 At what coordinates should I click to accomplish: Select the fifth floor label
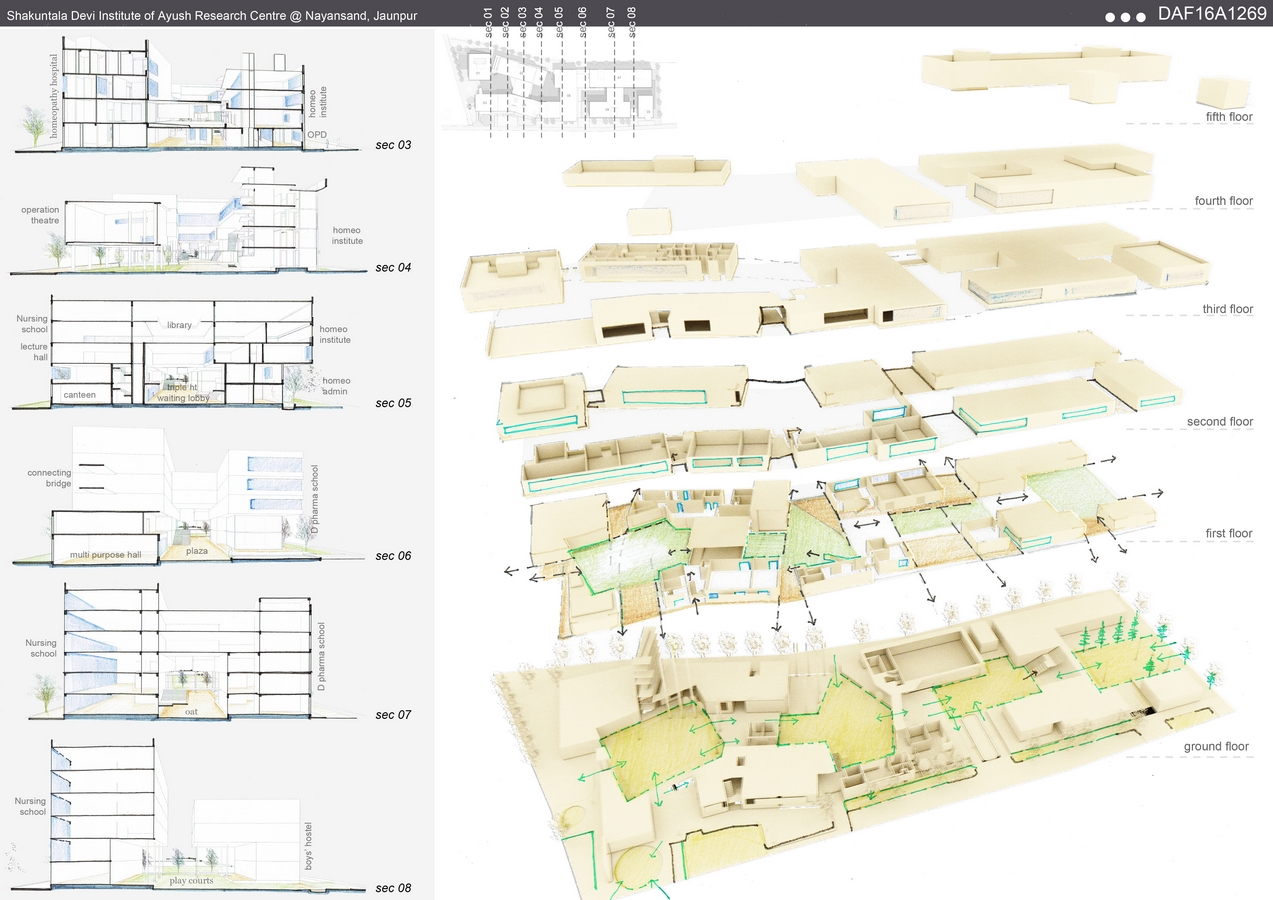coord(1229,117)
